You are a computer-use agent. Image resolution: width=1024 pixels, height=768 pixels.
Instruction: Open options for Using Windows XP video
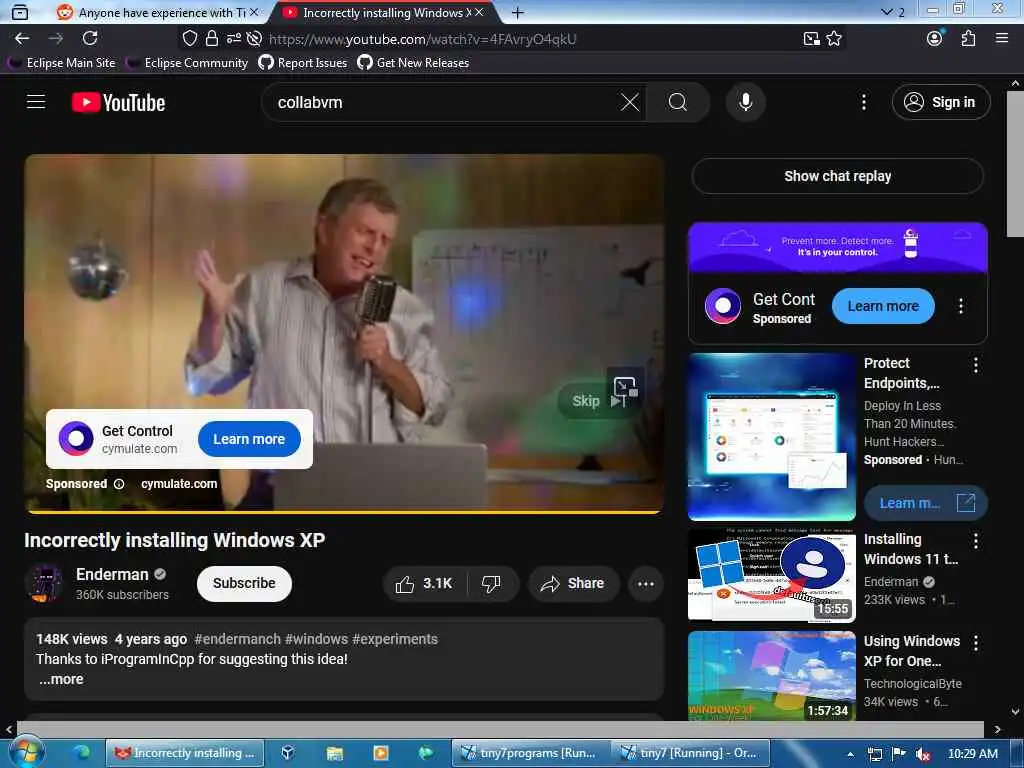(976, 643)
